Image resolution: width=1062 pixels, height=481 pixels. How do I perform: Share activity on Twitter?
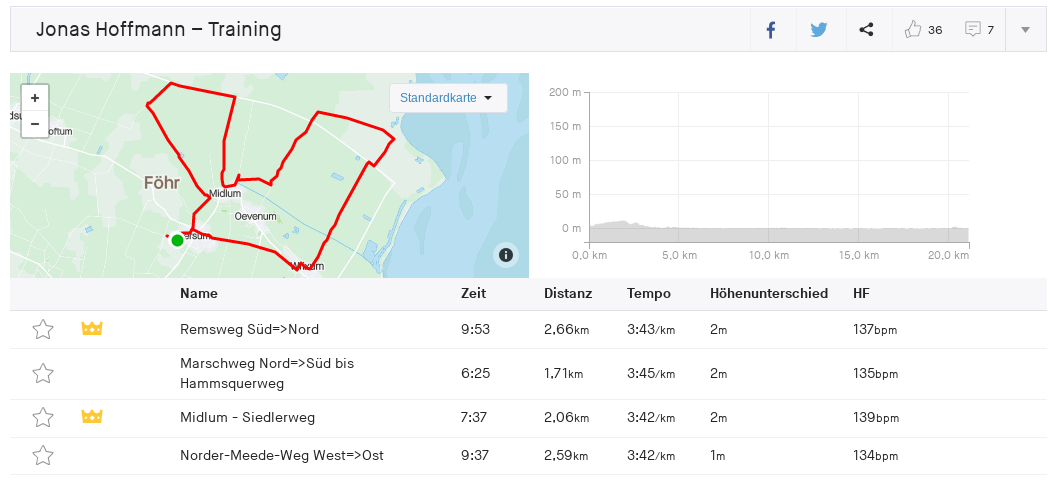click(819, 30)
